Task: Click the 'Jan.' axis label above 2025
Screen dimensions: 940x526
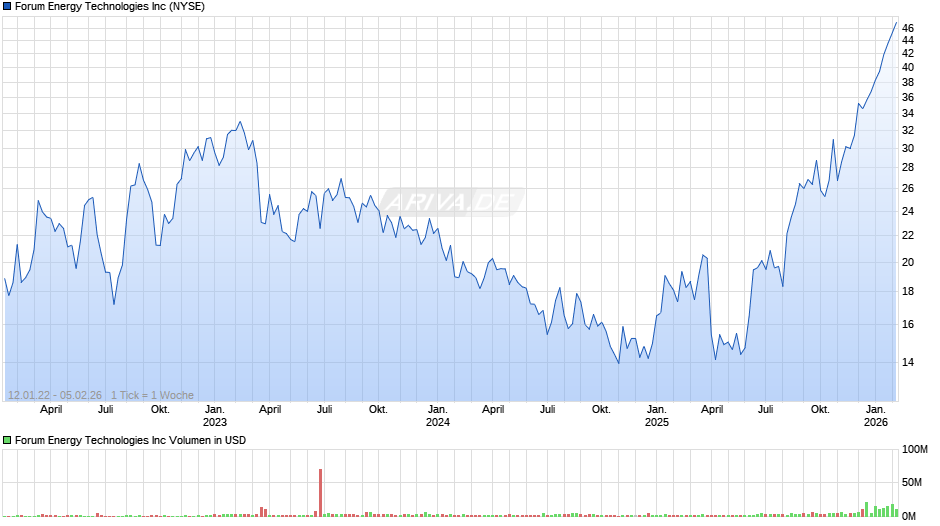Action: click(x=656, y=410)
